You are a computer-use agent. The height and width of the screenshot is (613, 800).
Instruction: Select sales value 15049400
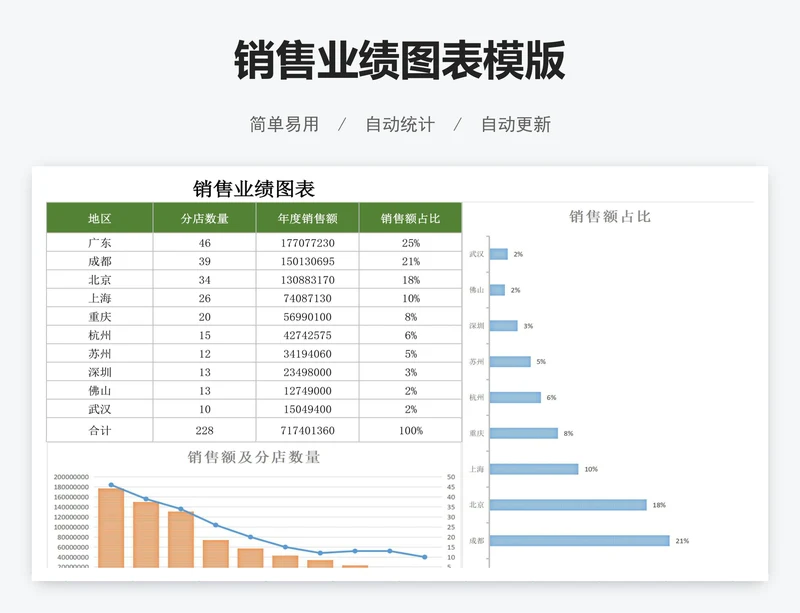tap(307, 409)
